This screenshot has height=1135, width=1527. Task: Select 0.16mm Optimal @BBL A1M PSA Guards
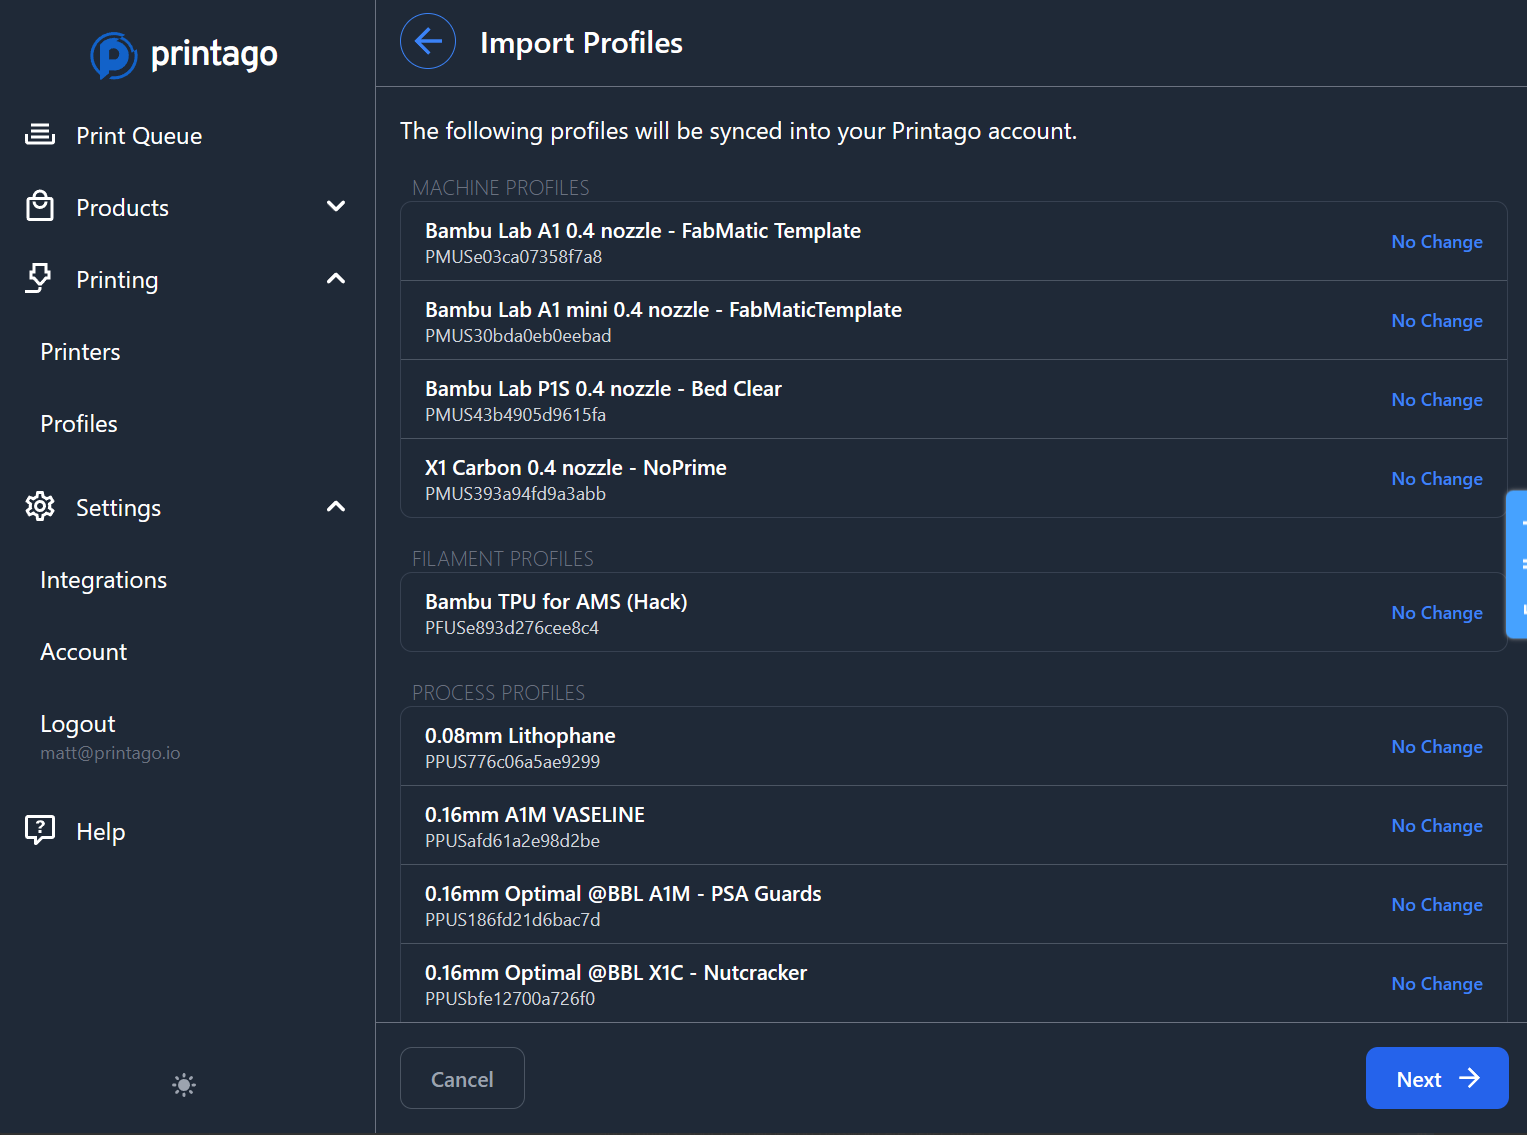point(623,894)
